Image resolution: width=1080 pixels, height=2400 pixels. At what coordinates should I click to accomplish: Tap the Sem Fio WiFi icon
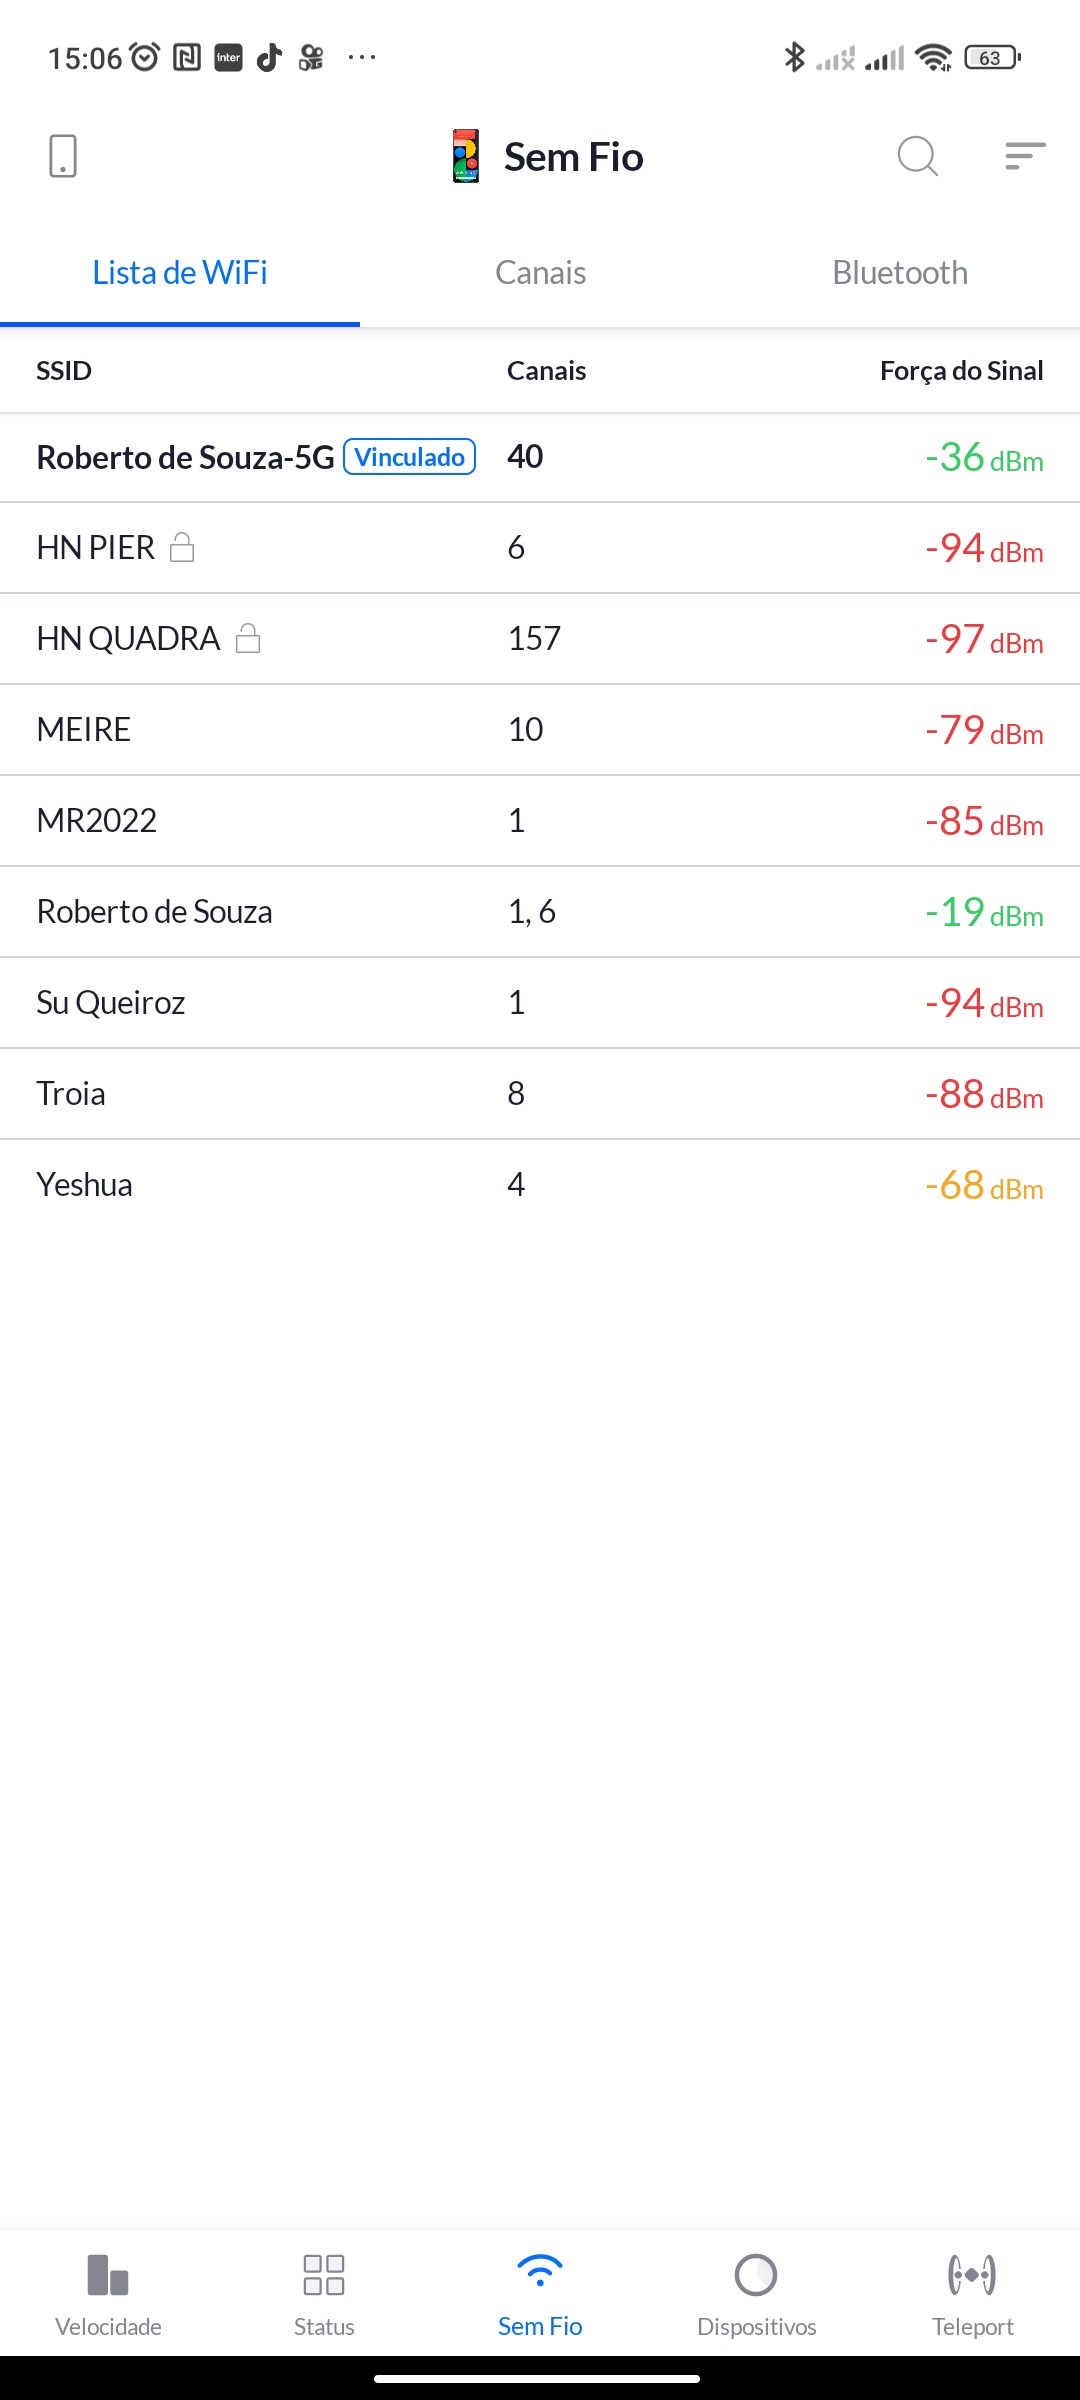540,2272
